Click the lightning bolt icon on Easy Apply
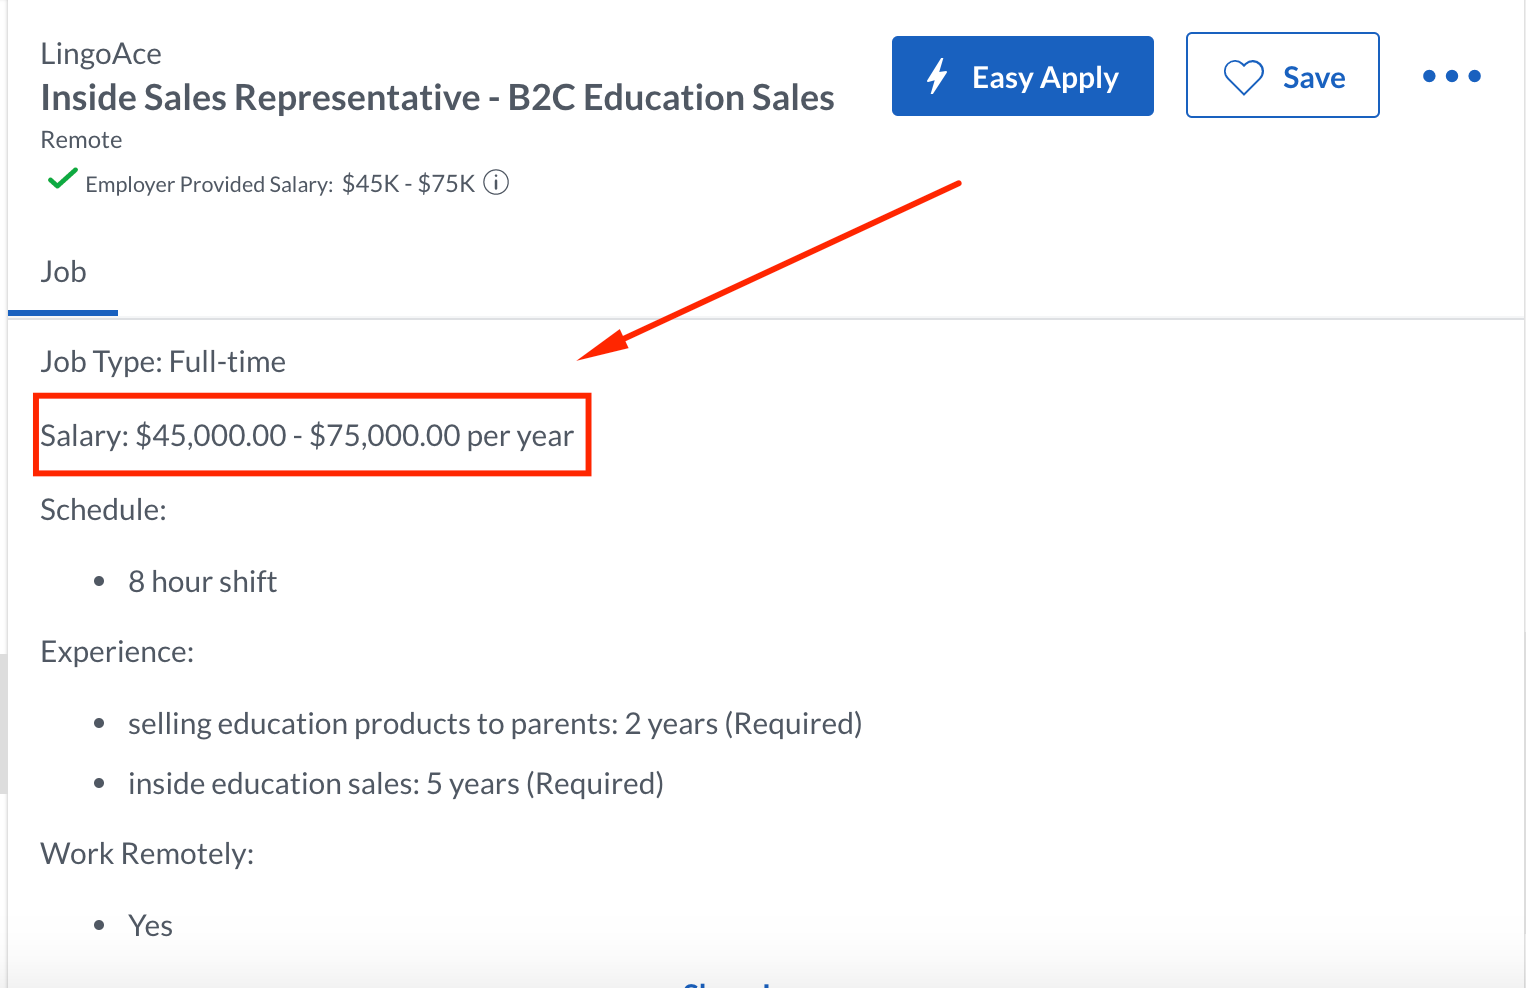The image size is (1526, 988). tap(937, 76)
